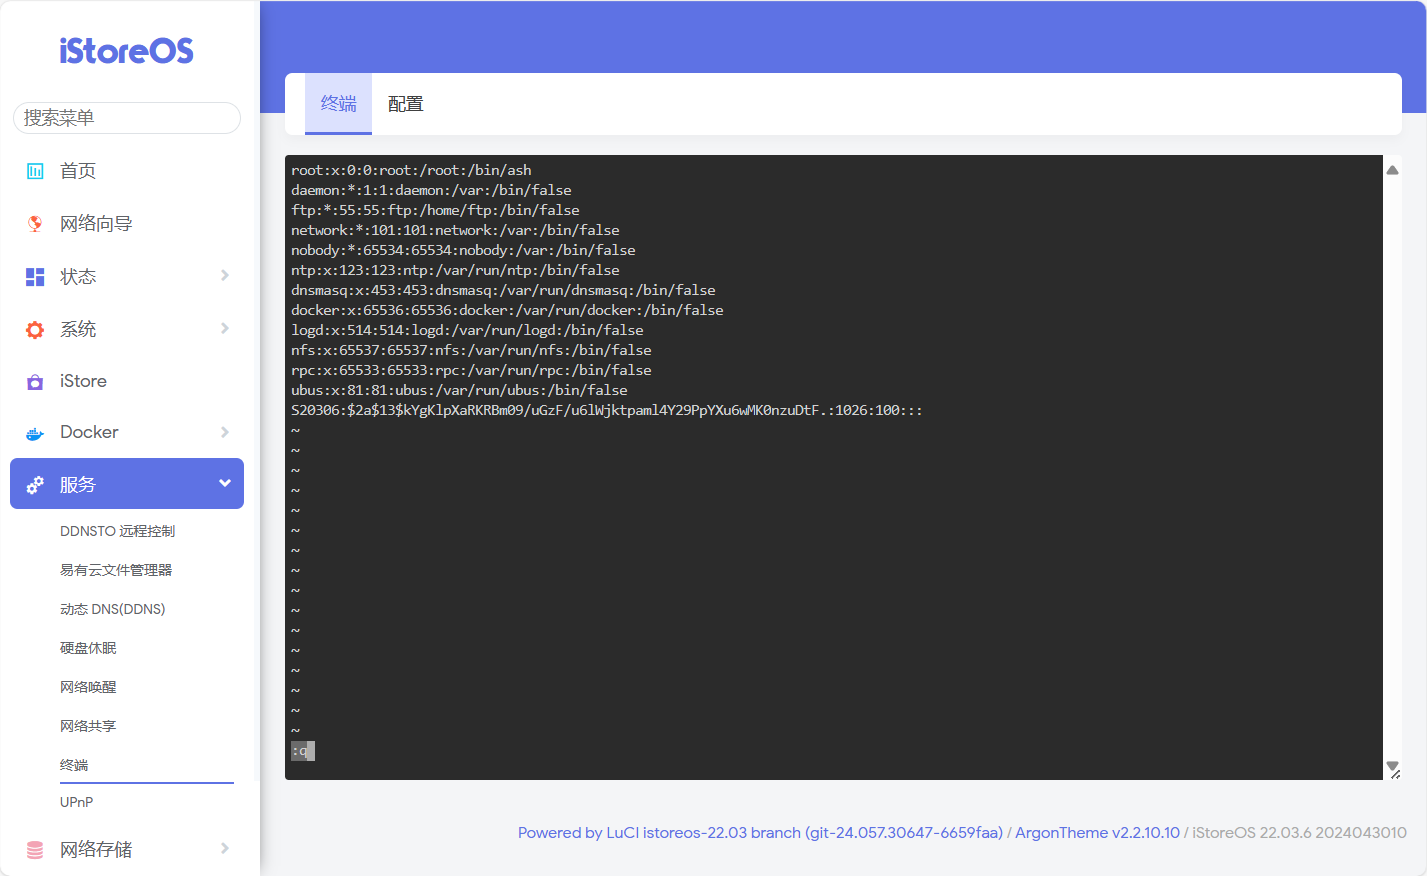Expand the Docker submenu arrow
The width and height of the screenshot is (1427, 876).
click(225, 432)
